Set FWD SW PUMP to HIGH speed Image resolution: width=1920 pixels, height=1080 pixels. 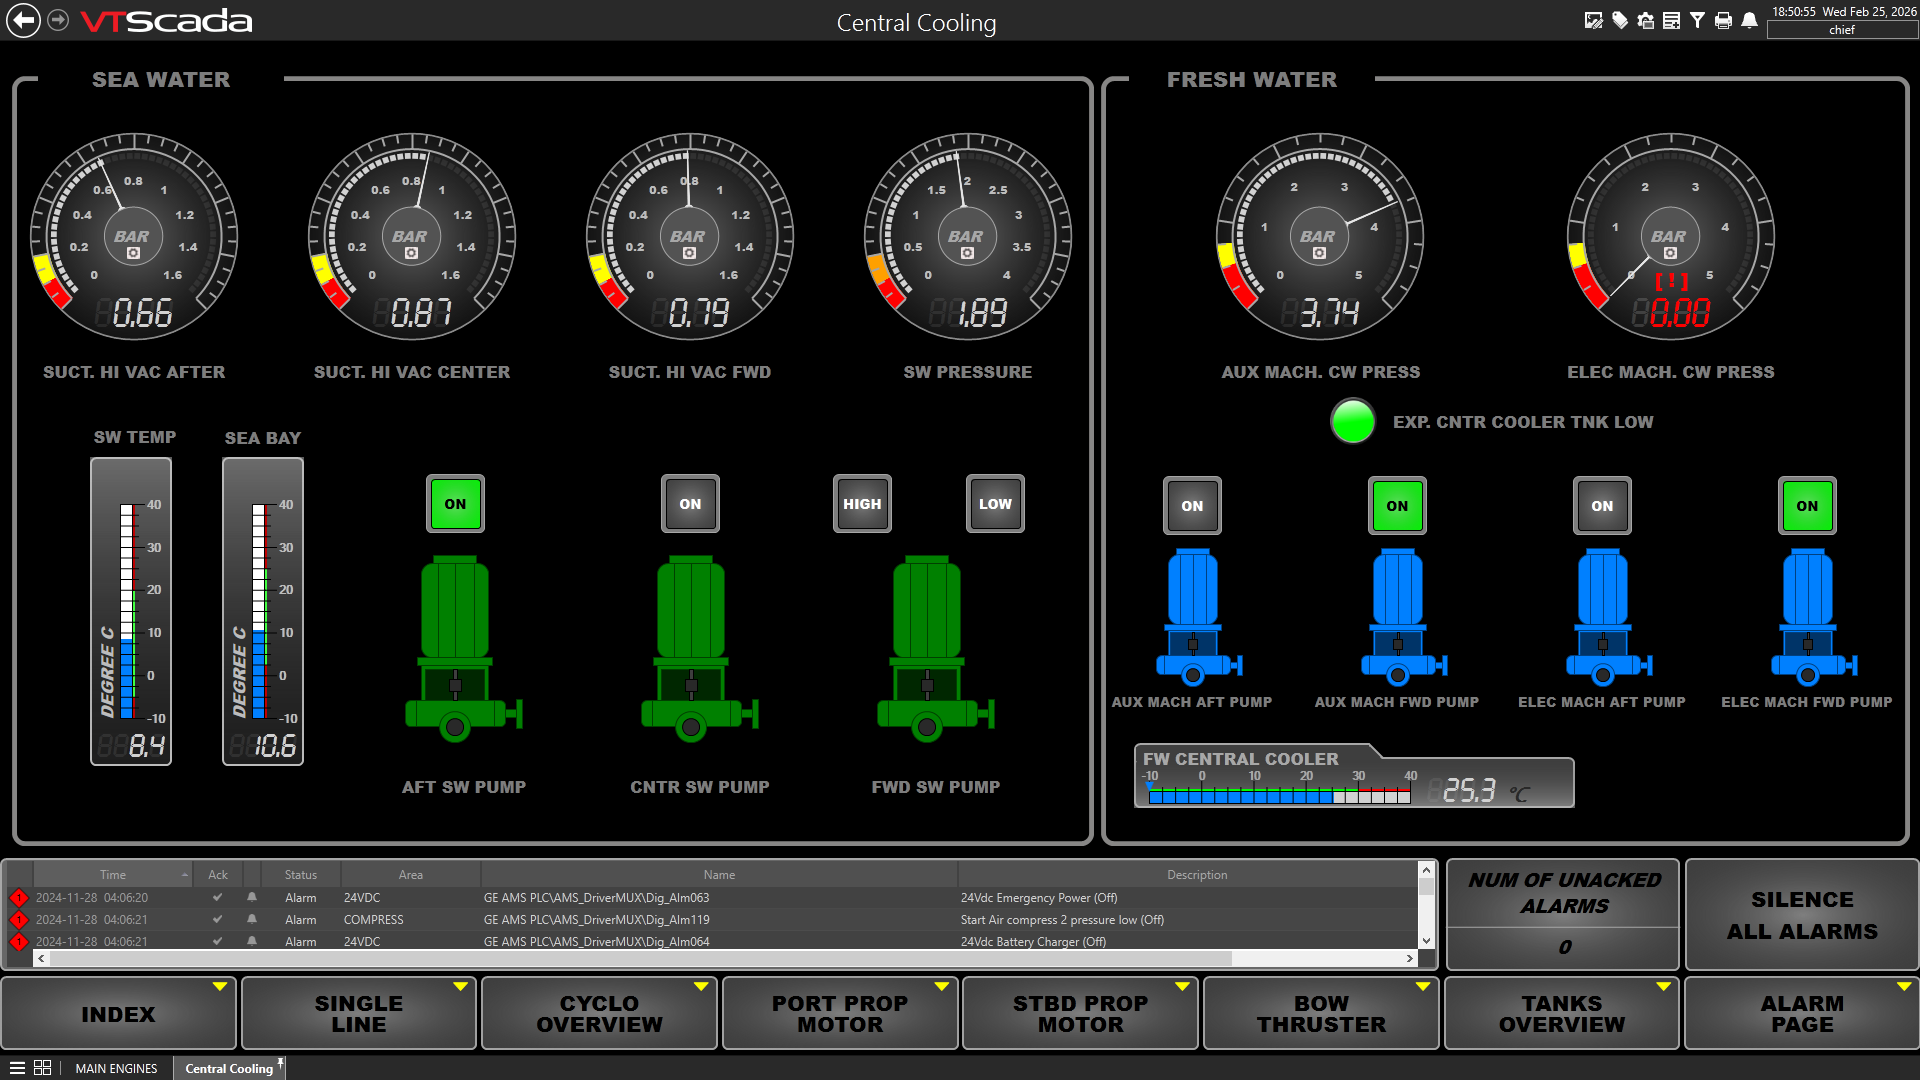[862, 504]
